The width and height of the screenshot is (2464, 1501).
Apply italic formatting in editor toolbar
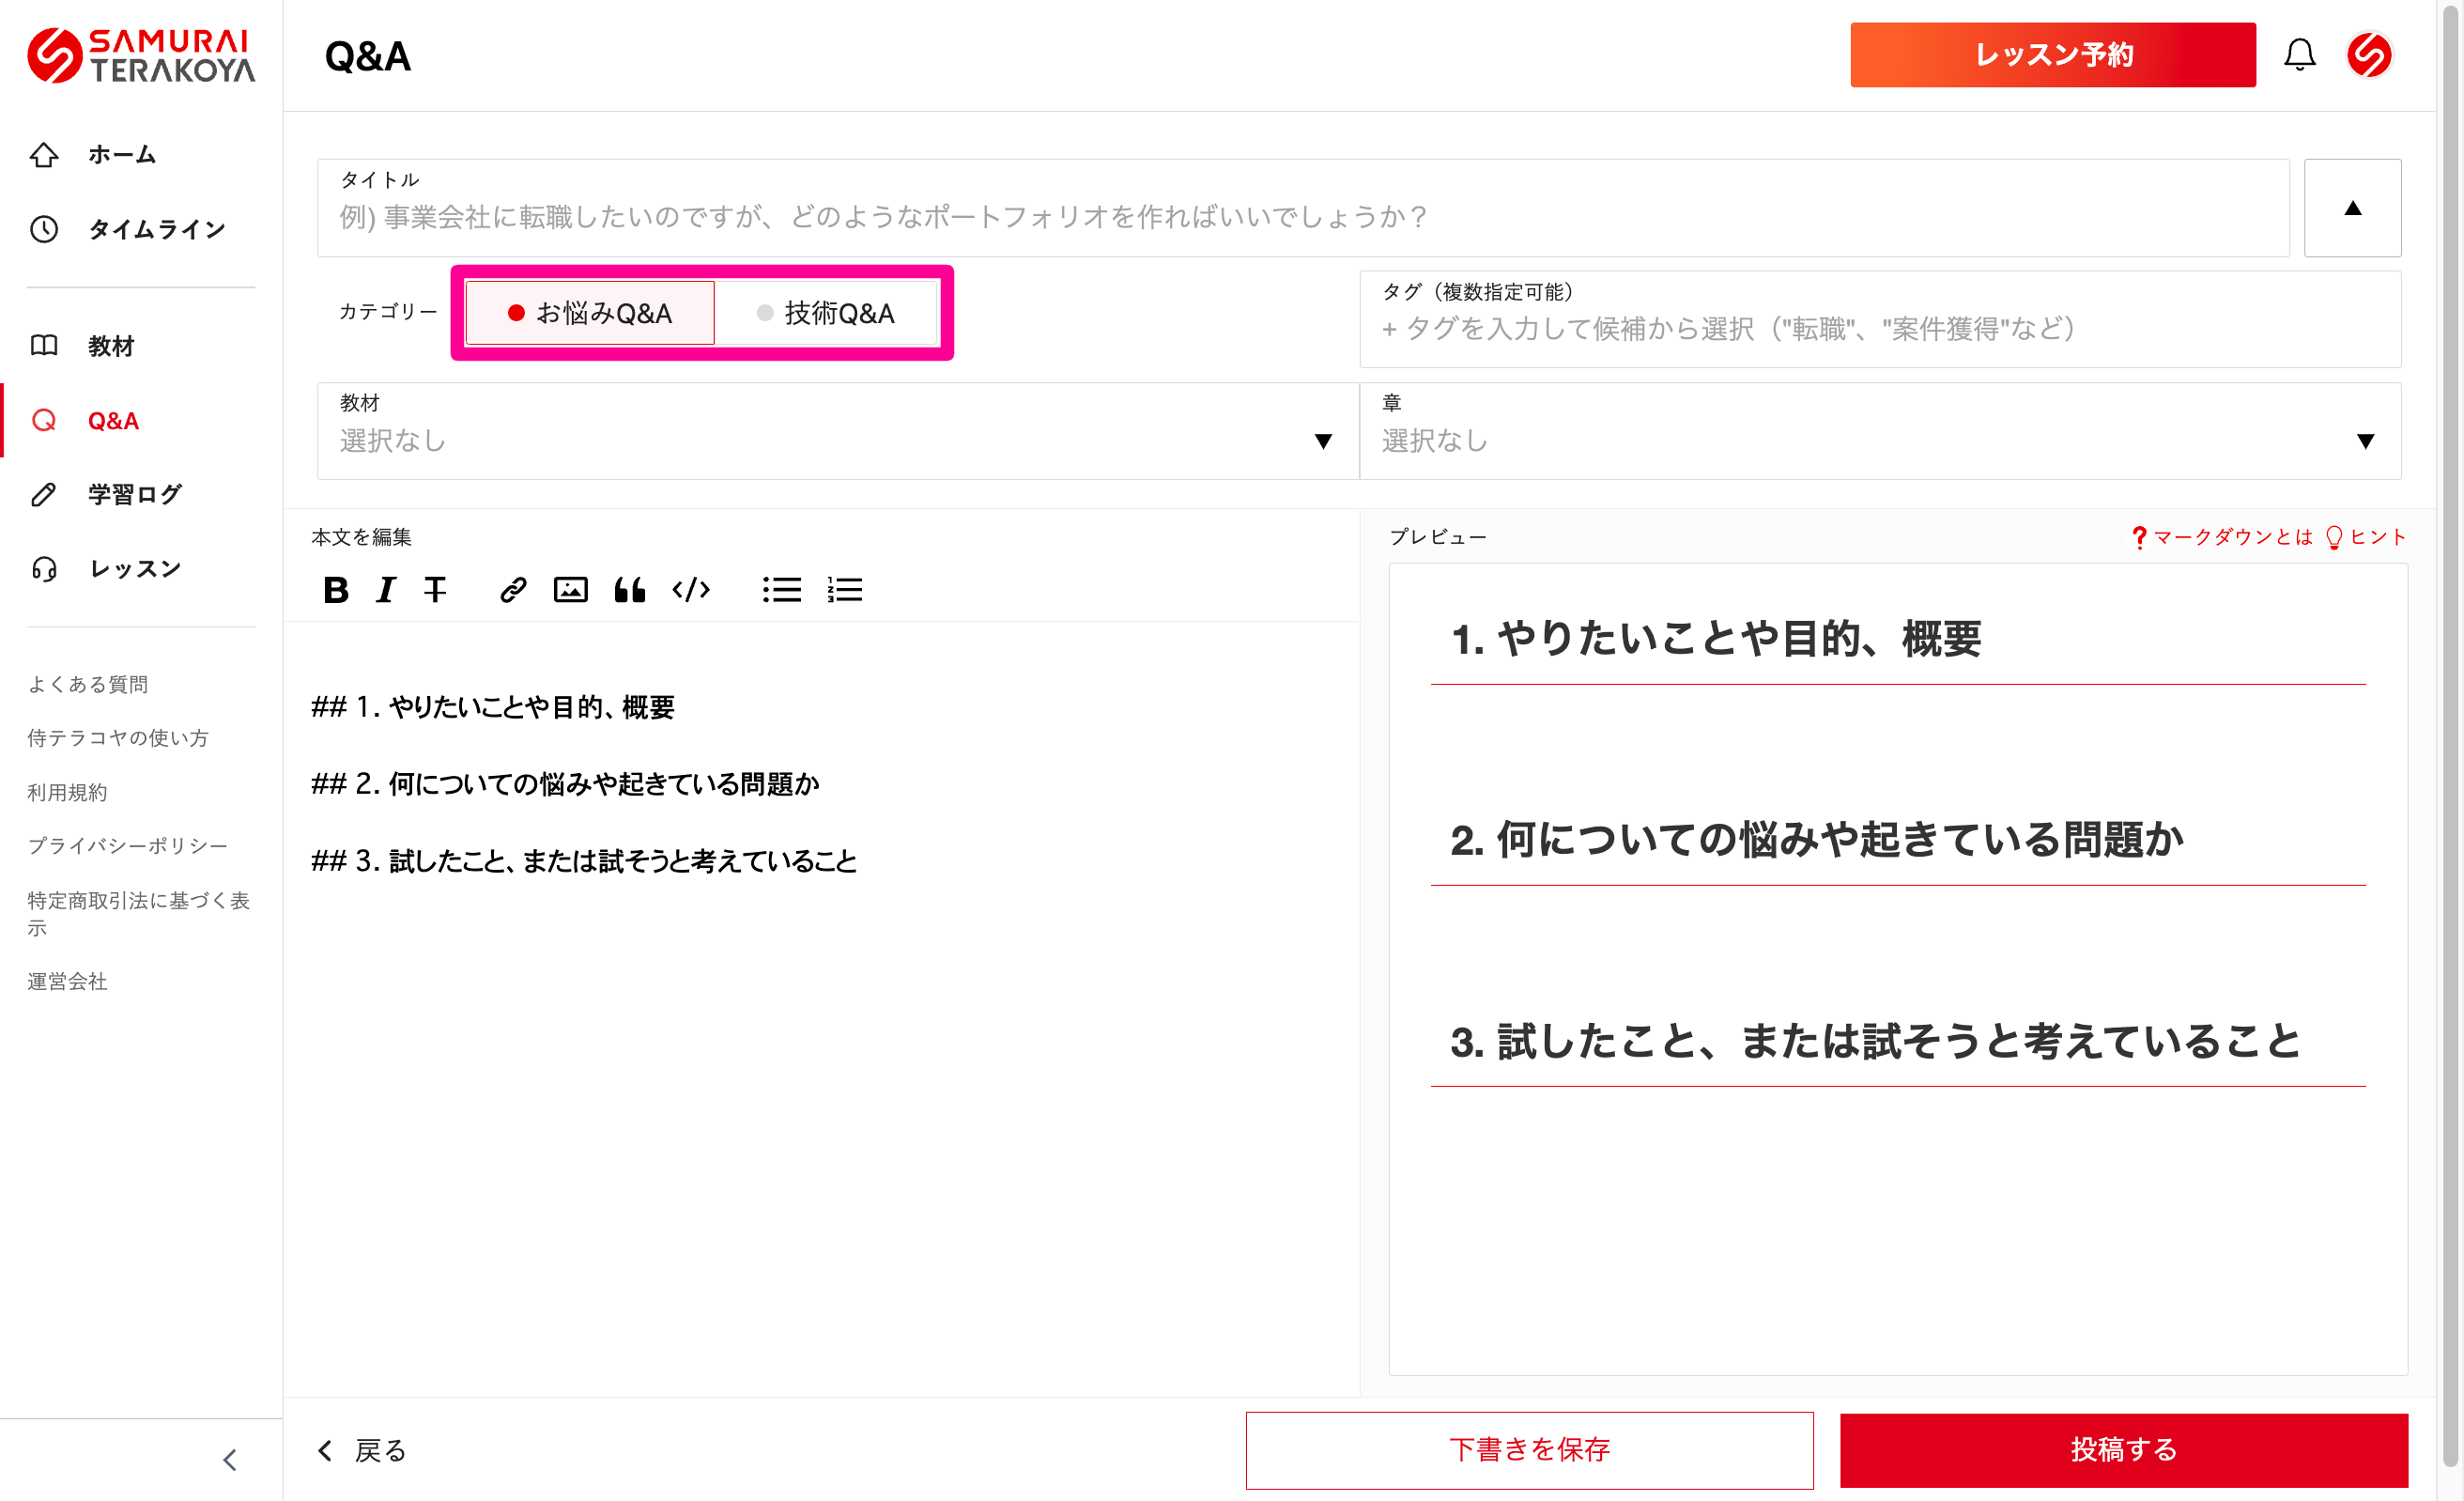386,590
